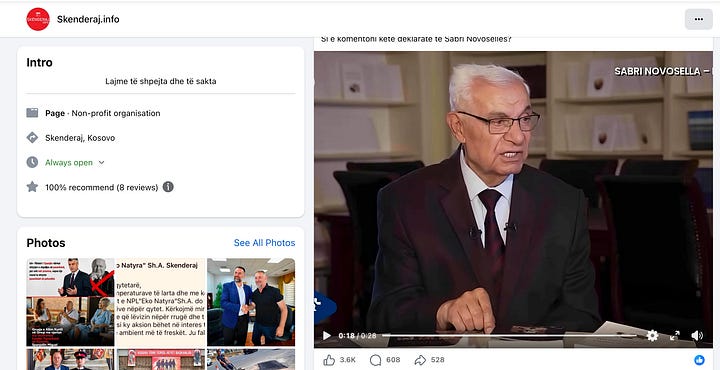
Task: Expand video to fullscreen
Action: click(675, 336)
